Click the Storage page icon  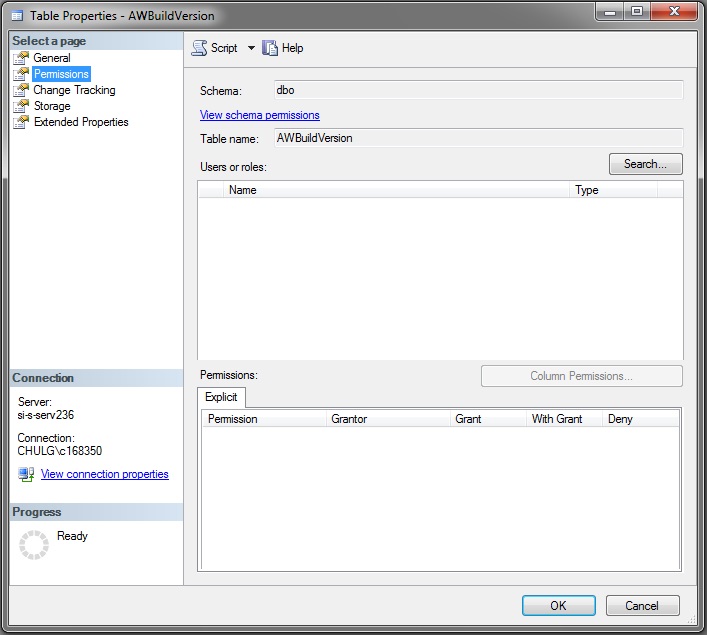pos(21,106)
